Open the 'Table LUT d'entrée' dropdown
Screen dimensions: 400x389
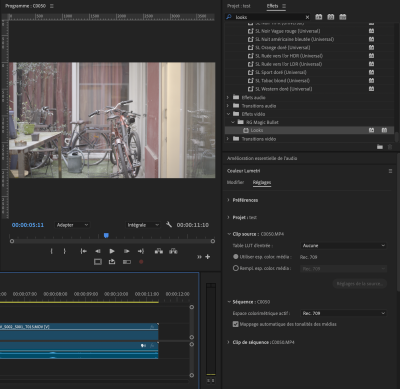click(344, 245)
